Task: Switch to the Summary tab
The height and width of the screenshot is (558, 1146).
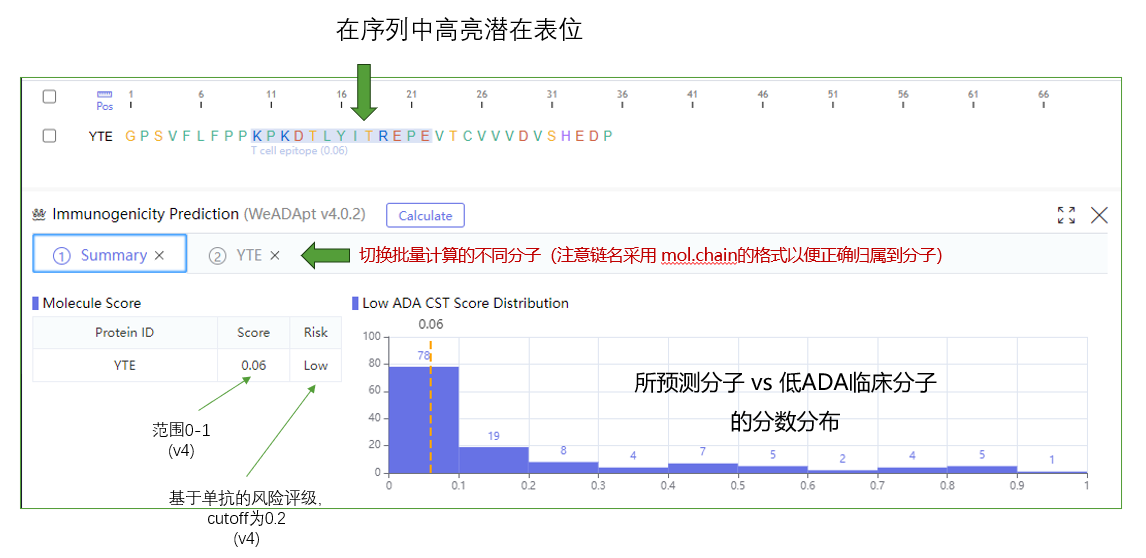Action: 112,255
